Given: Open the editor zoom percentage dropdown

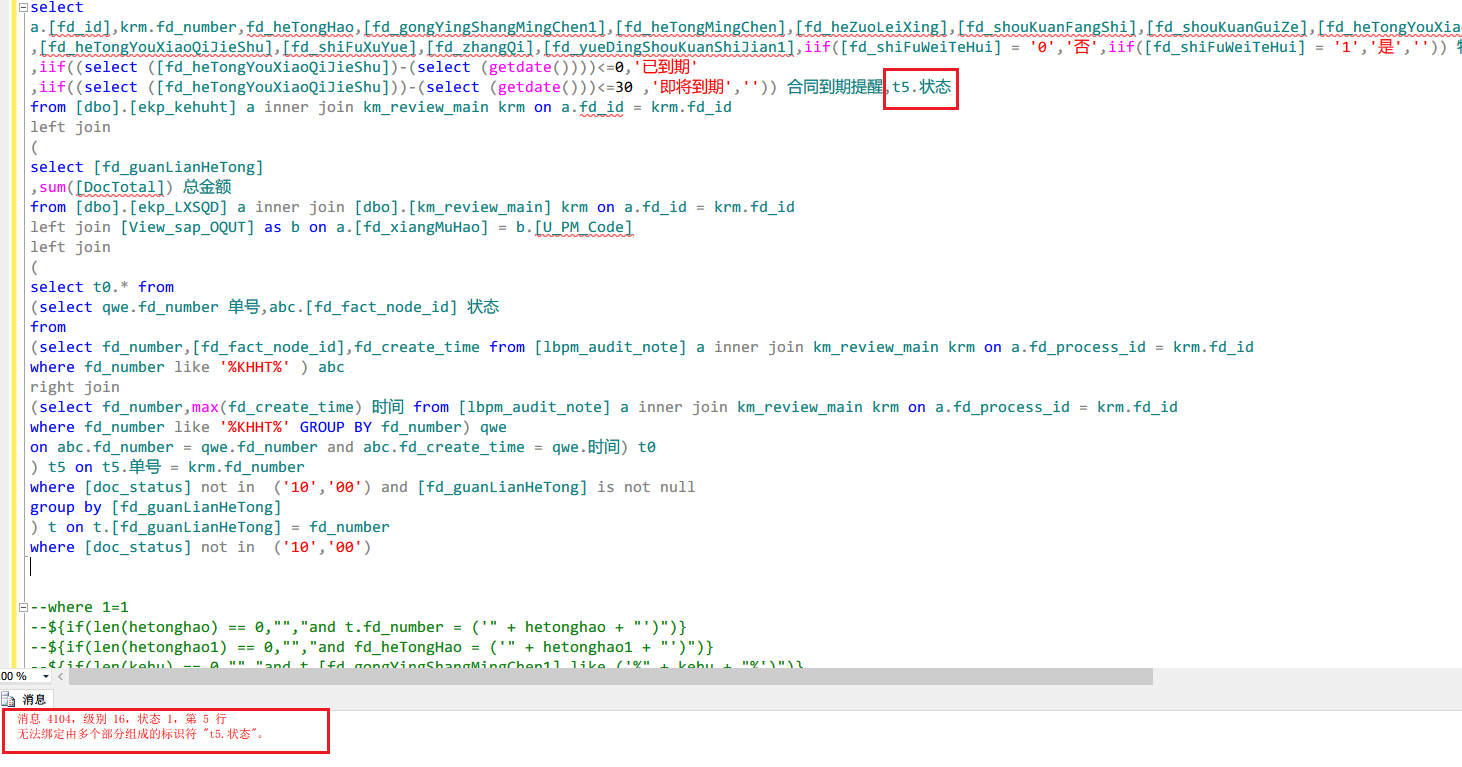Looking at the screenshot, I should [x=45, y=677].
